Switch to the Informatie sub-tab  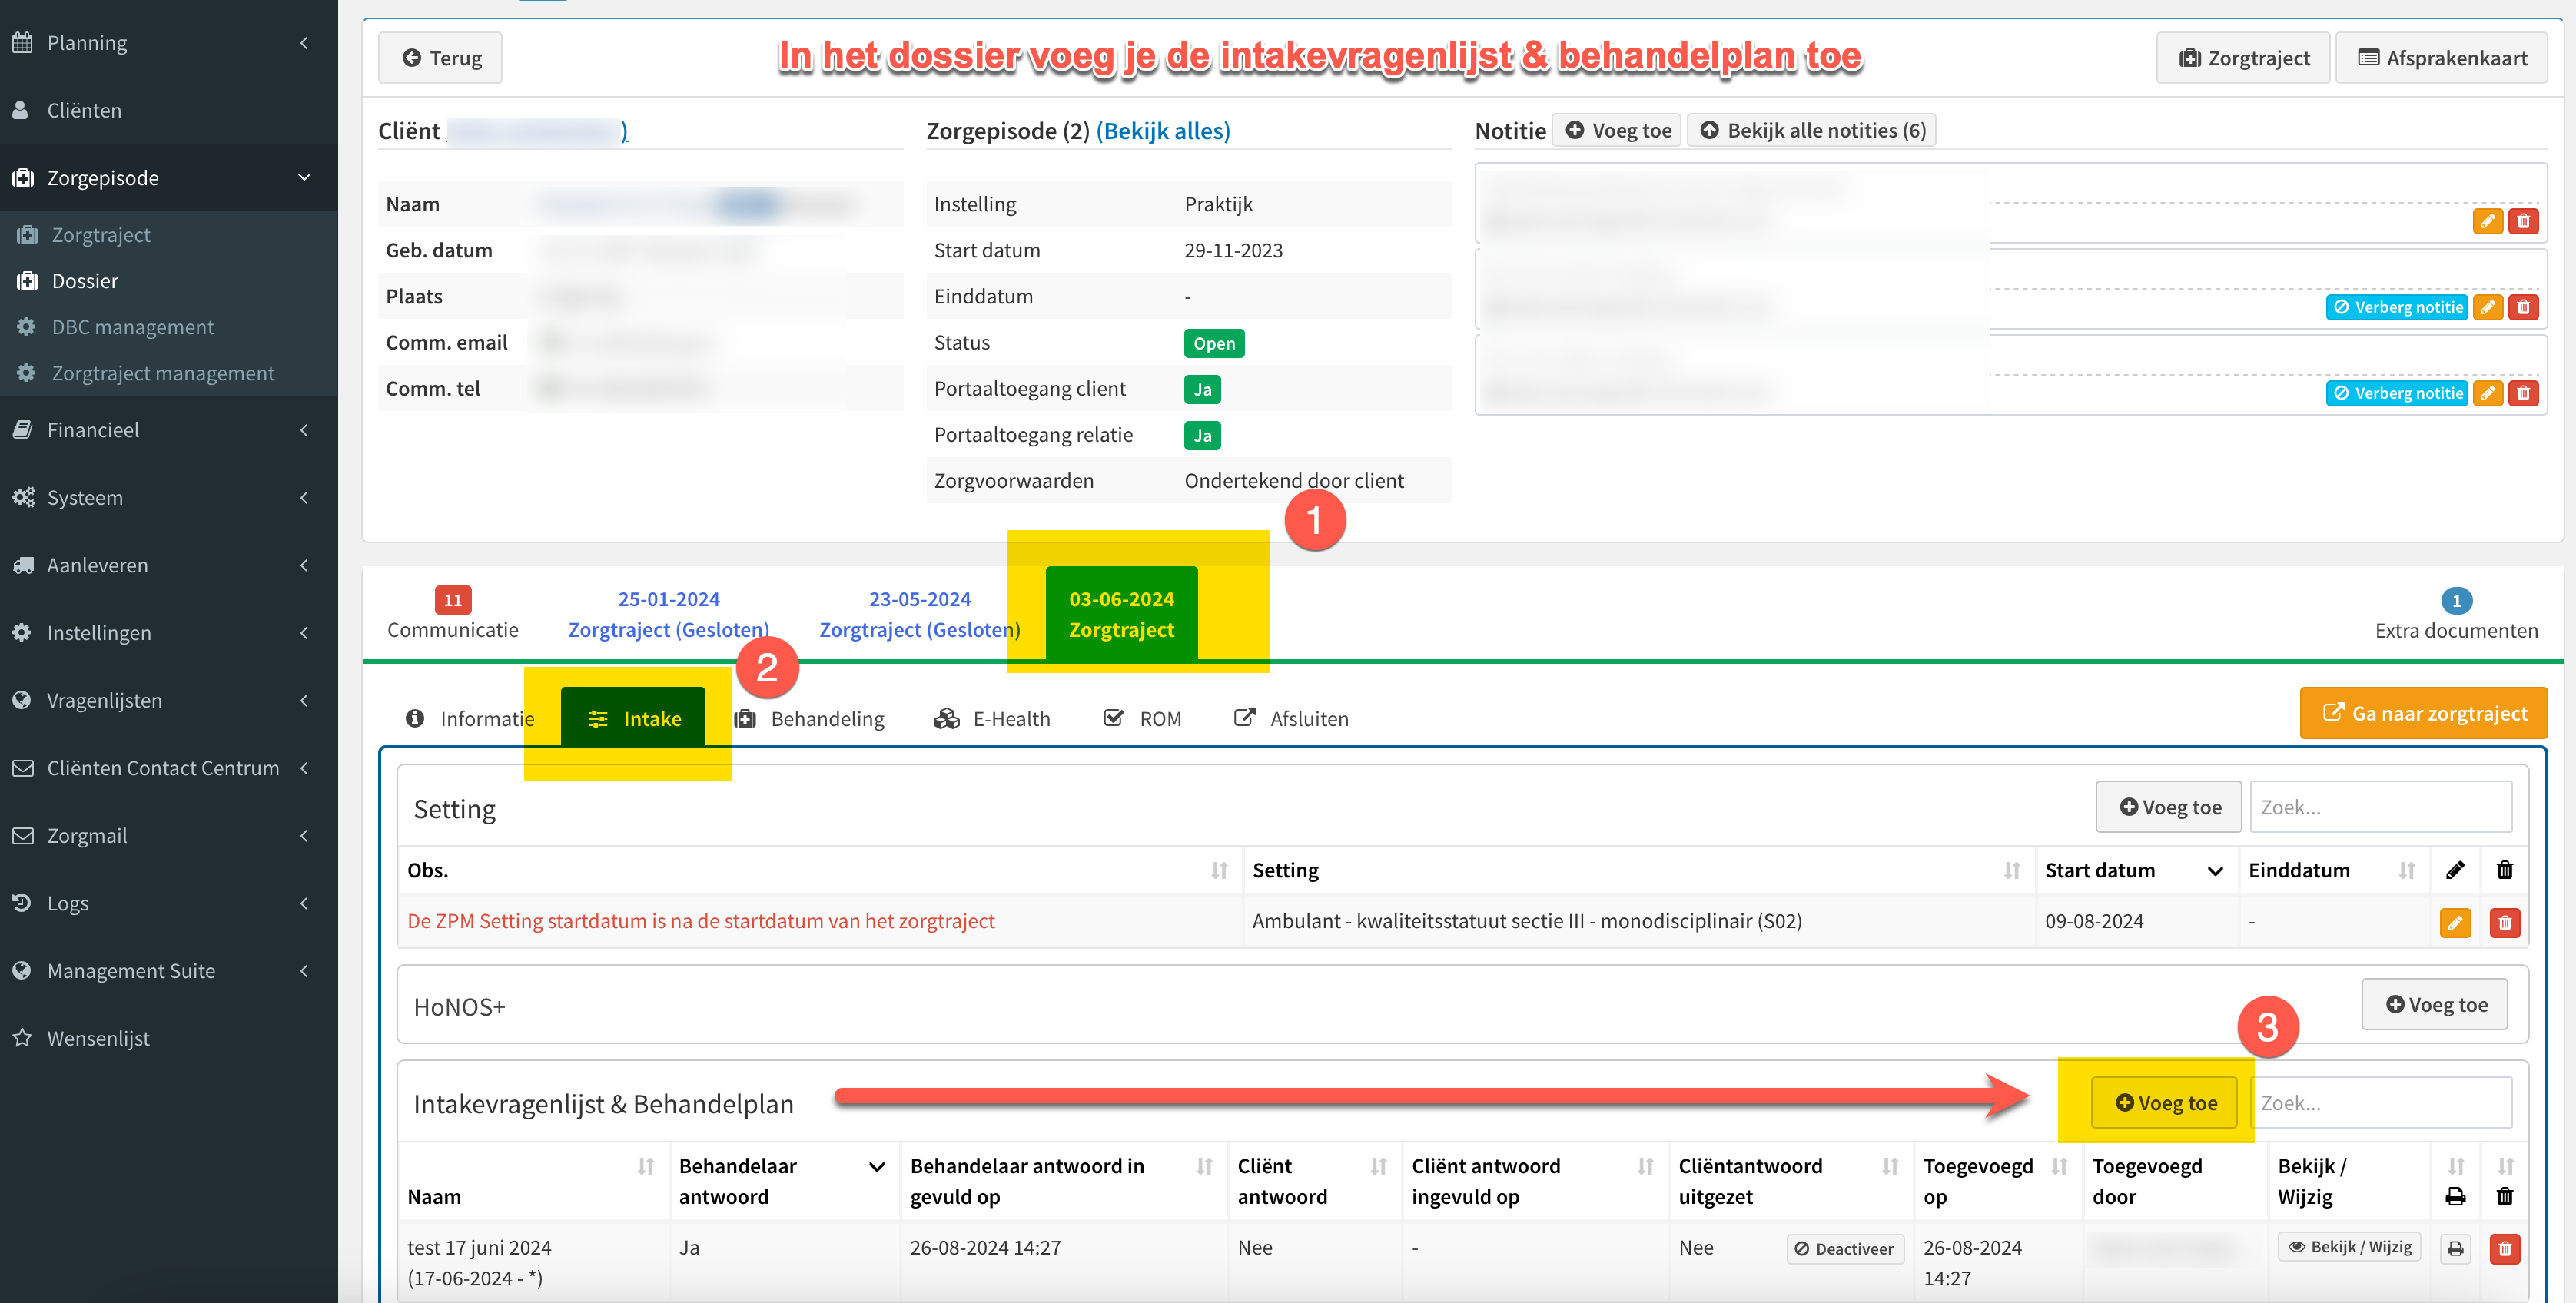point(469,719)
